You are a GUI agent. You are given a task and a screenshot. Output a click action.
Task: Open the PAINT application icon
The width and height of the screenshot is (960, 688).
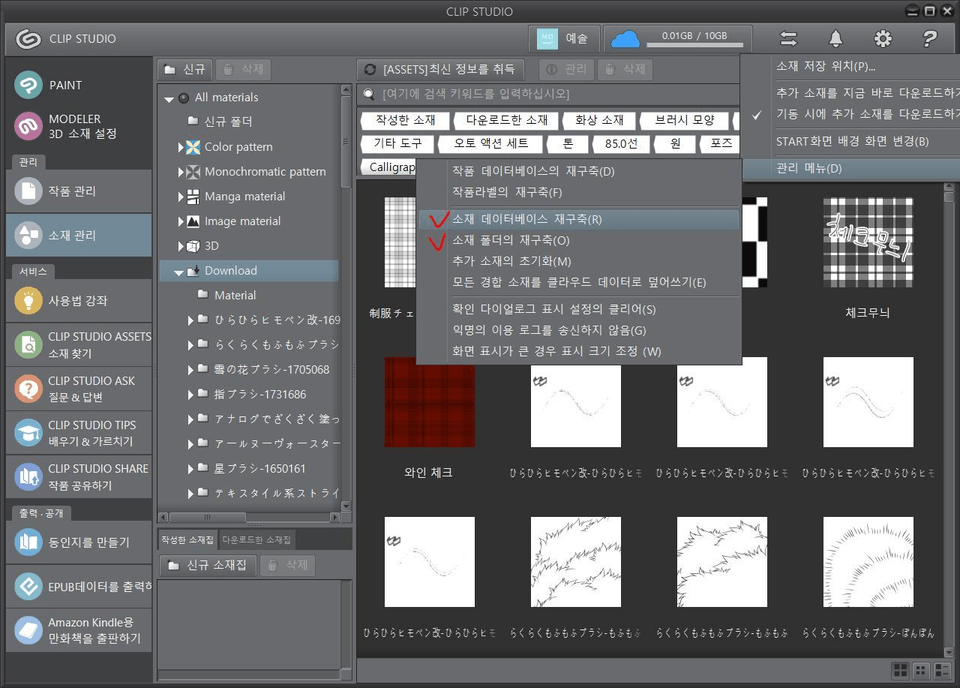[28, 85]
